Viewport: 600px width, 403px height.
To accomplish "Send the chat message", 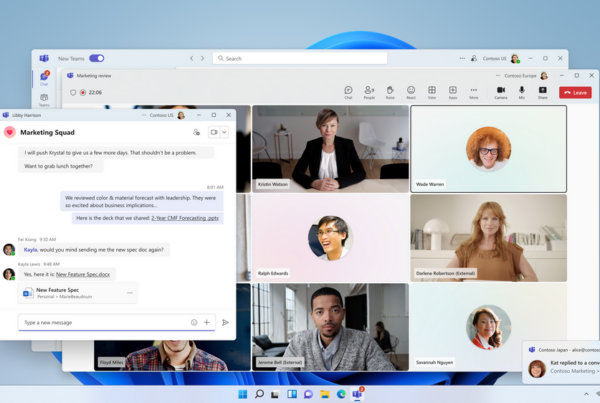I will pyautogui.click(x=226, y=323).
